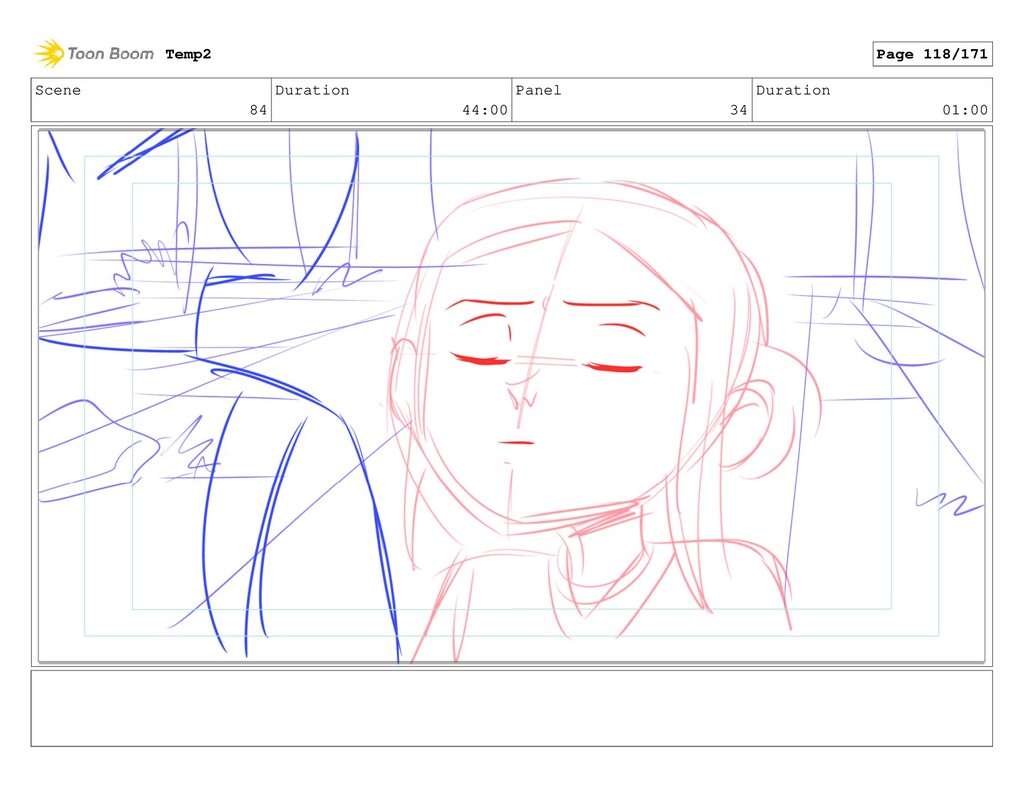Viewport: 1024px width, 793px height.
Task: Select the Panel label in header table
Action: click(538, 90)
